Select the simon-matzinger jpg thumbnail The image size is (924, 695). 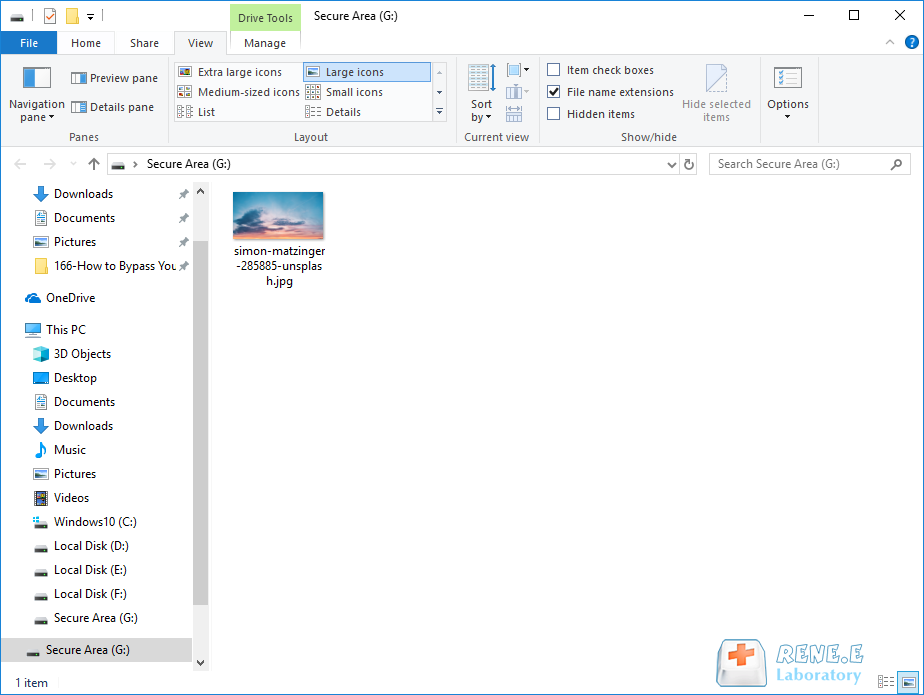278,216
